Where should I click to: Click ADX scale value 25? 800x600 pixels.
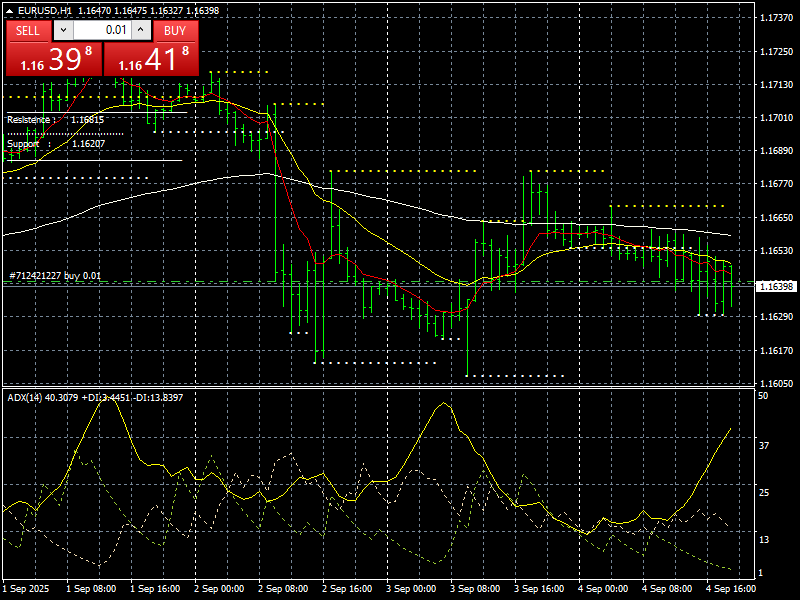point(763,493)
